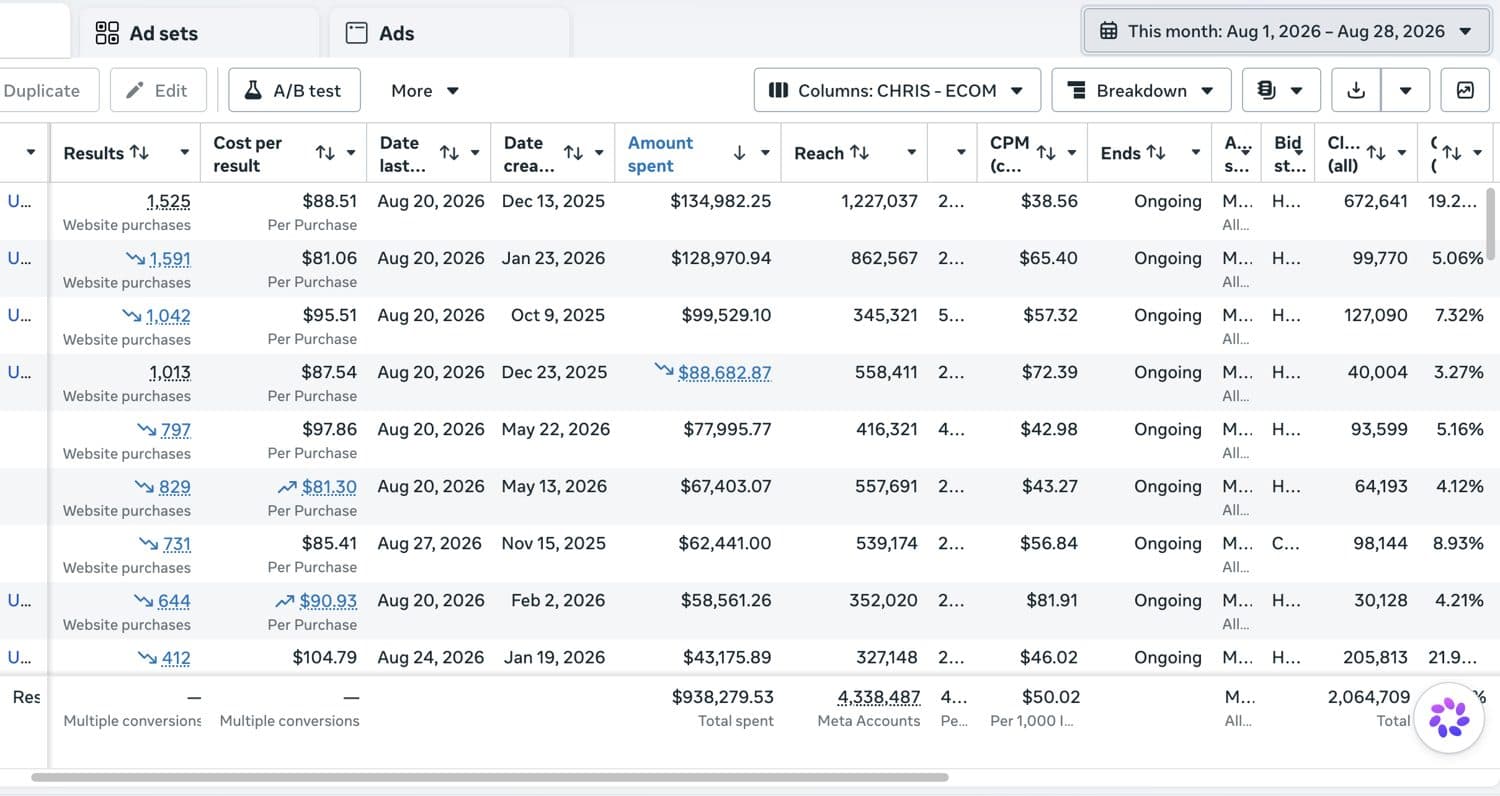
Task: Sort by CPM column arrows
Action: click(x=1046, y=152)
